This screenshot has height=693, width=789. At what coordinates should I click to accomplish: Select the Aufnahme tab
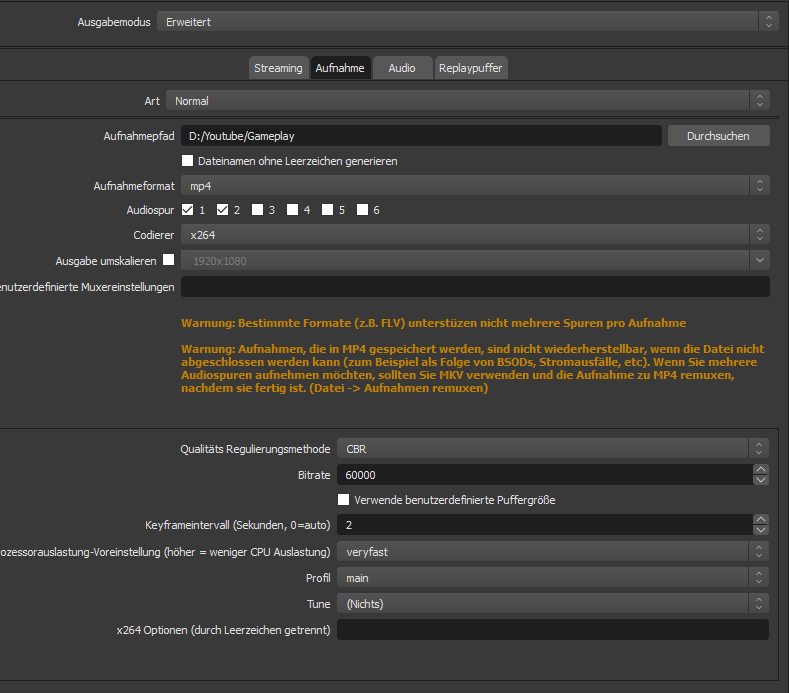coord(340,68)
